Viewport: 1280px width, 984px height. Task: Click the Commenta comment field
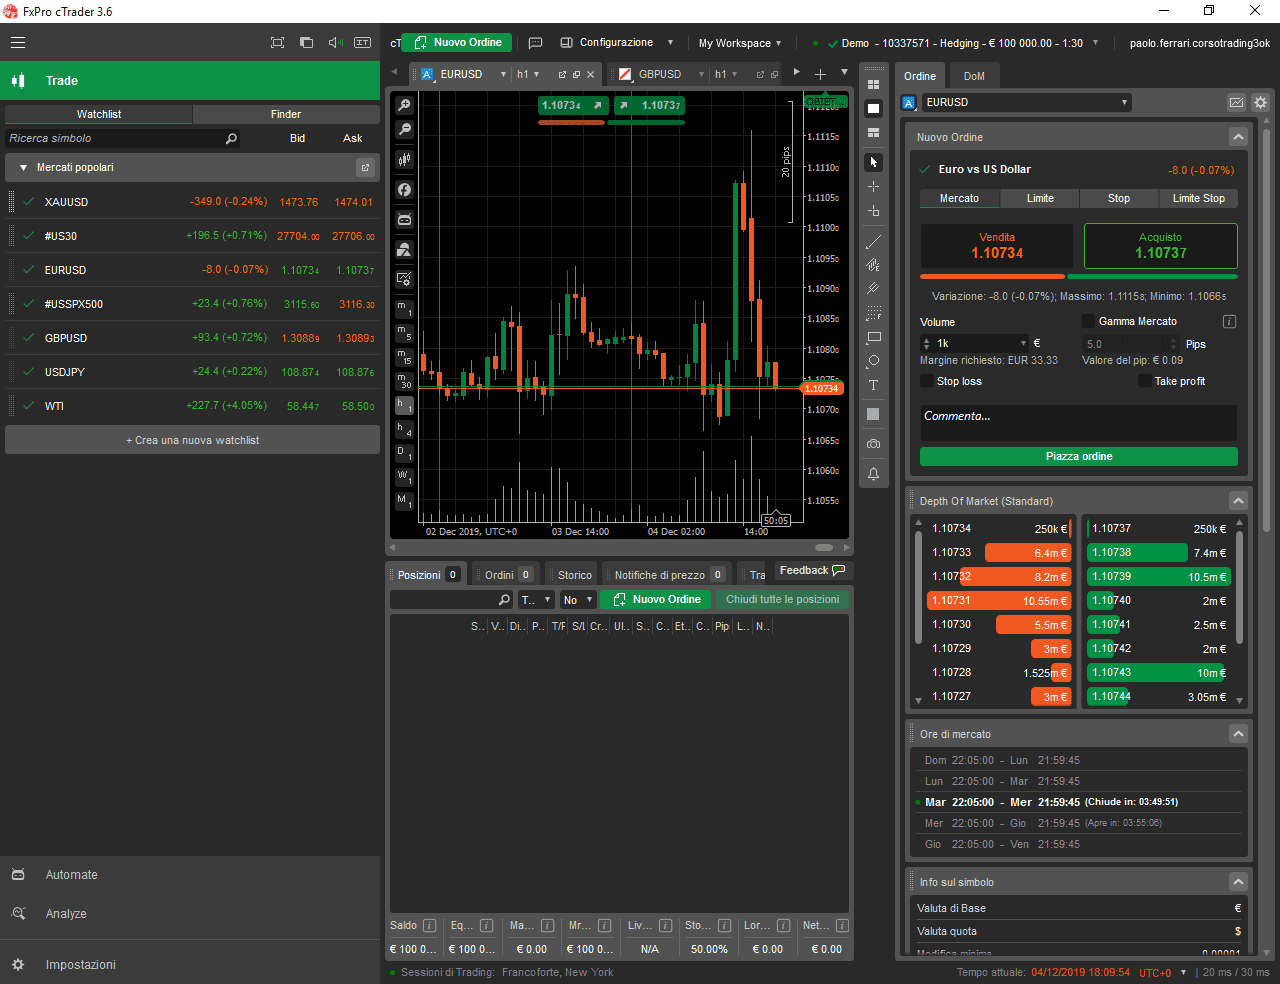[1079, 423]
